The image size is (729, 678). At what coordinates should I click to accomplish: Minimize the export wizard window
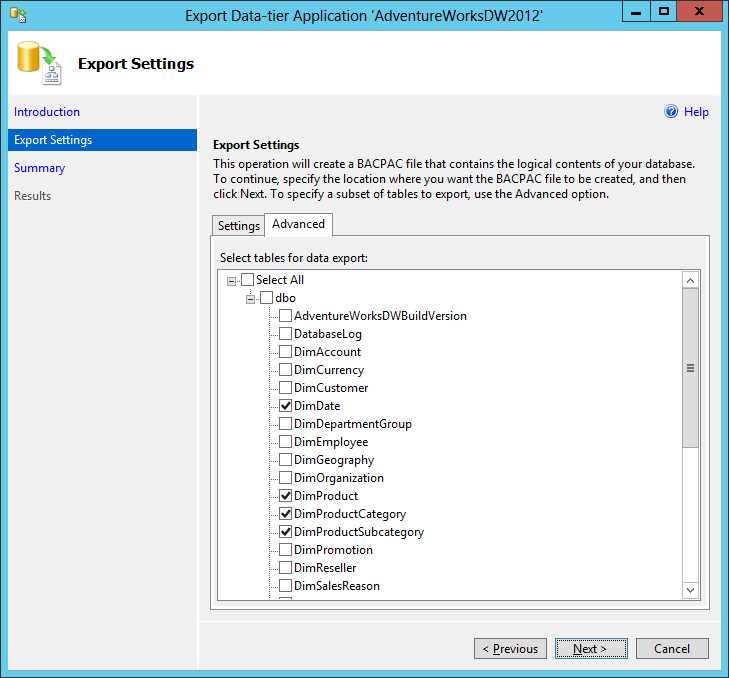(636, 11)
